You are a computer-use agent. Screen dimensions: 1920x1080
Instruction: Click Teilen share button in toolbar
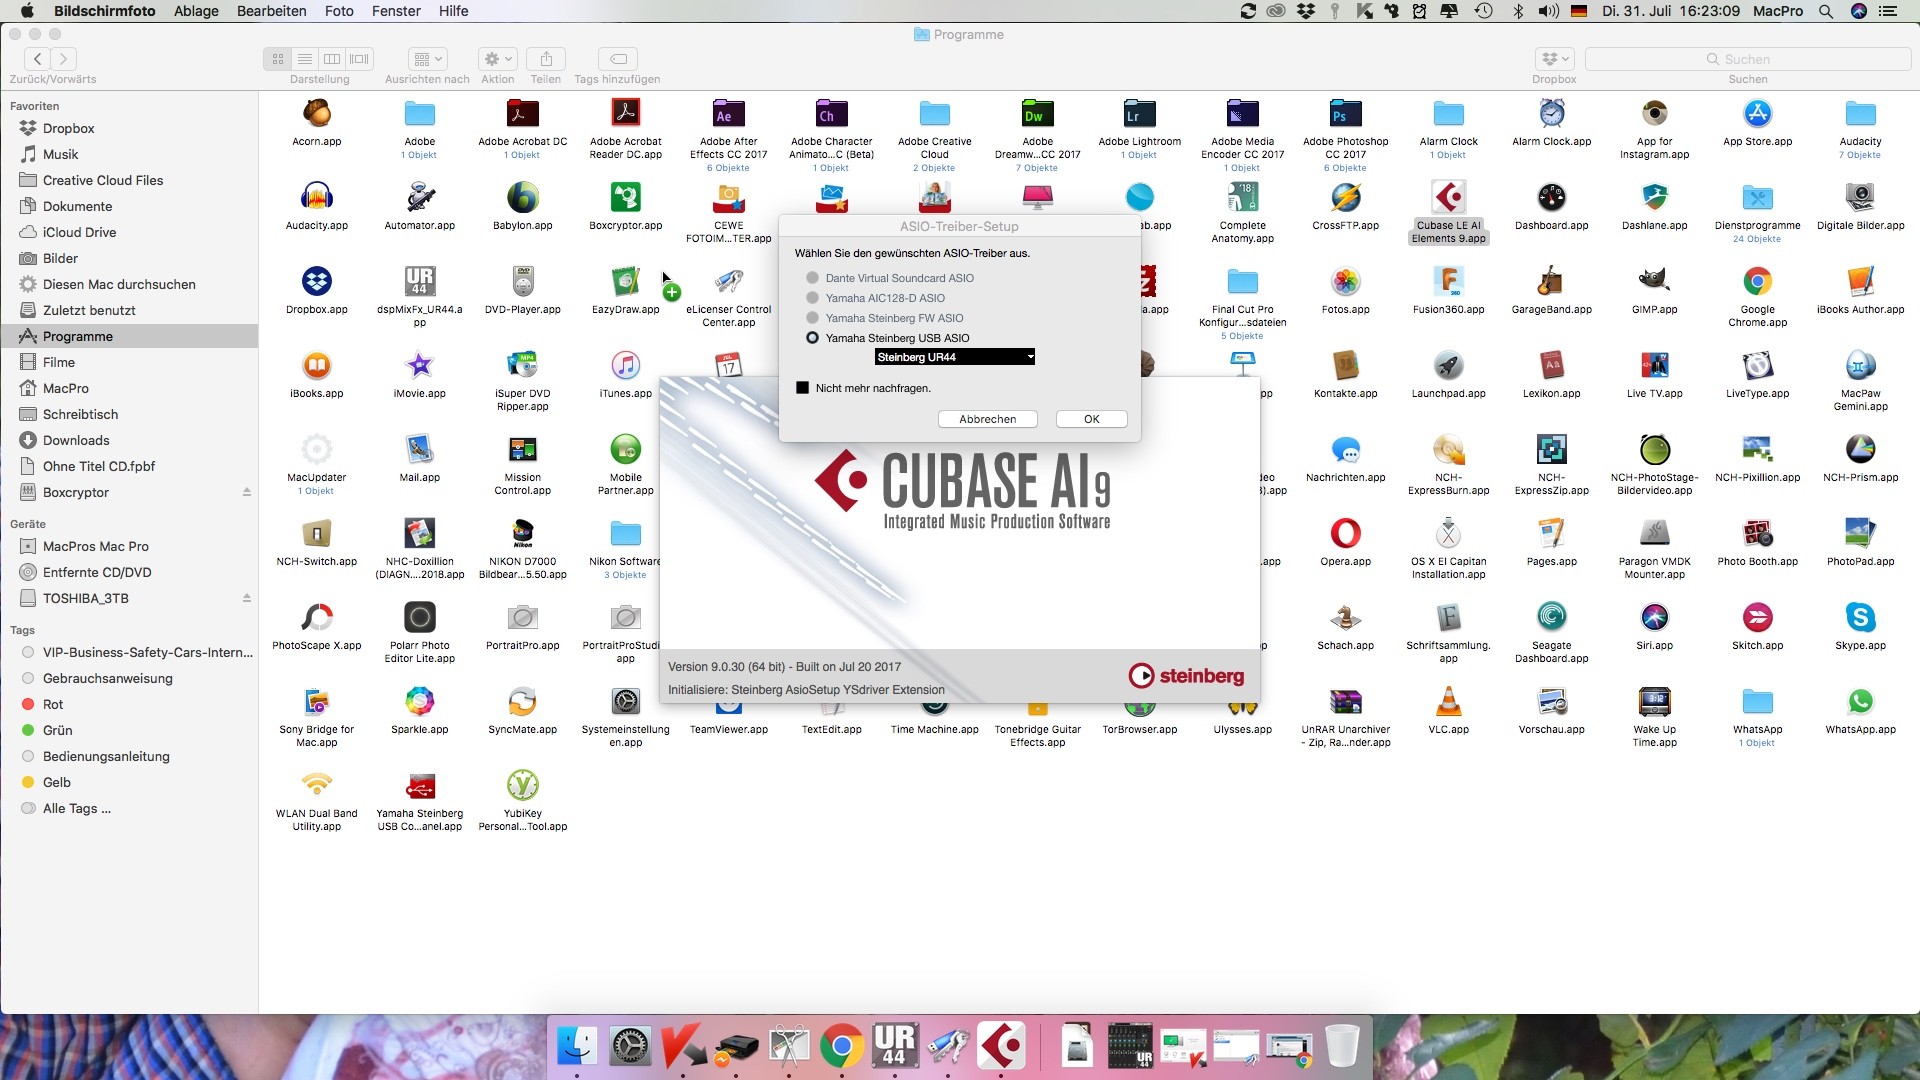pos(546,59)
